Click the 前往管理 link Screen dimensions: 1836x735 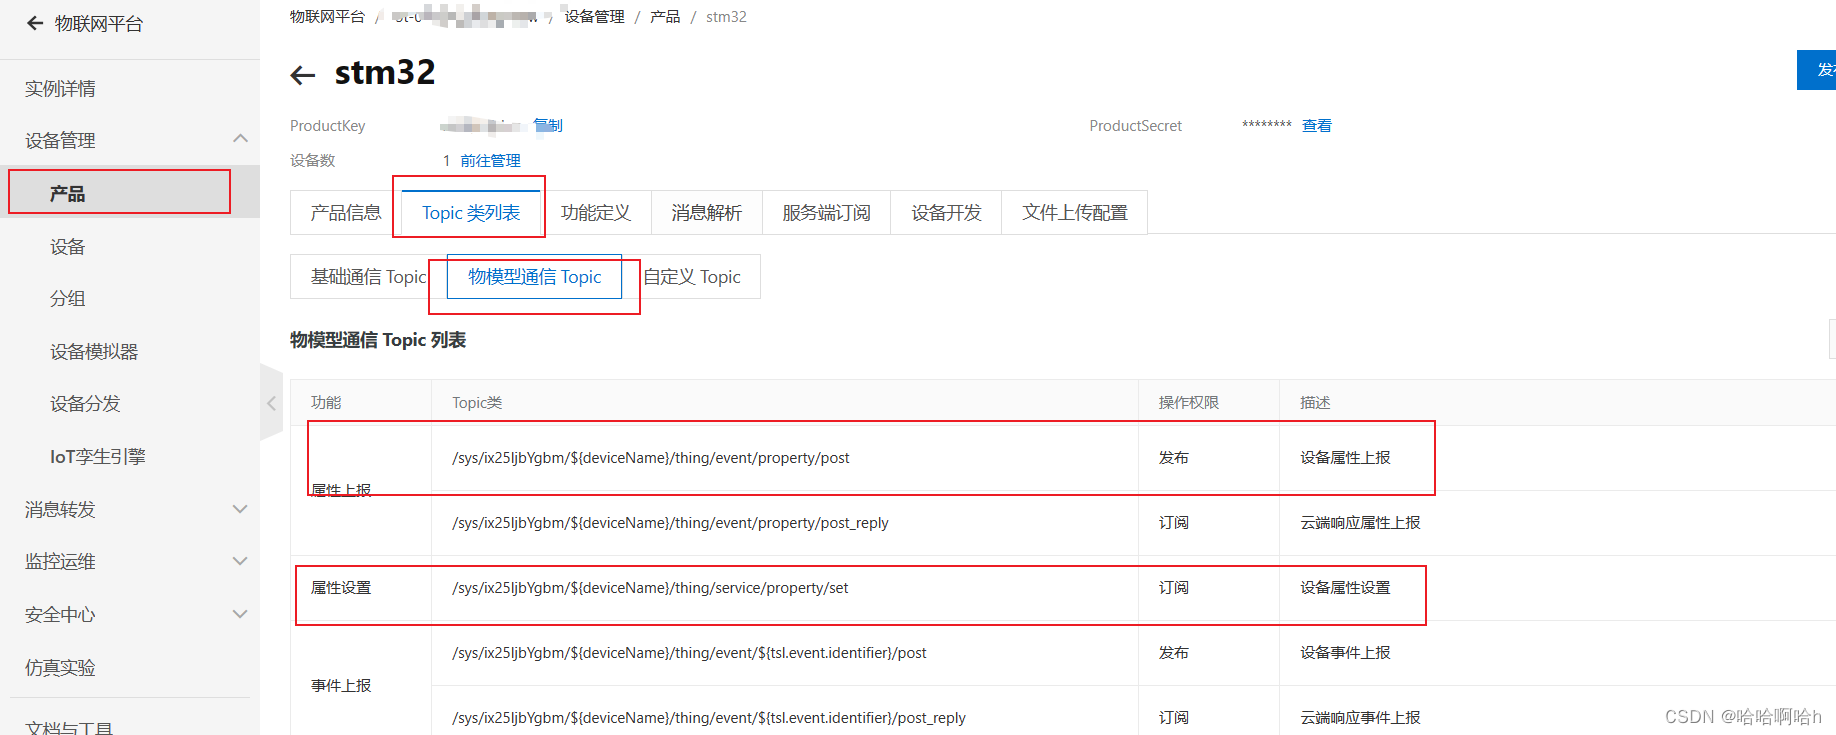tap(490, 161)
